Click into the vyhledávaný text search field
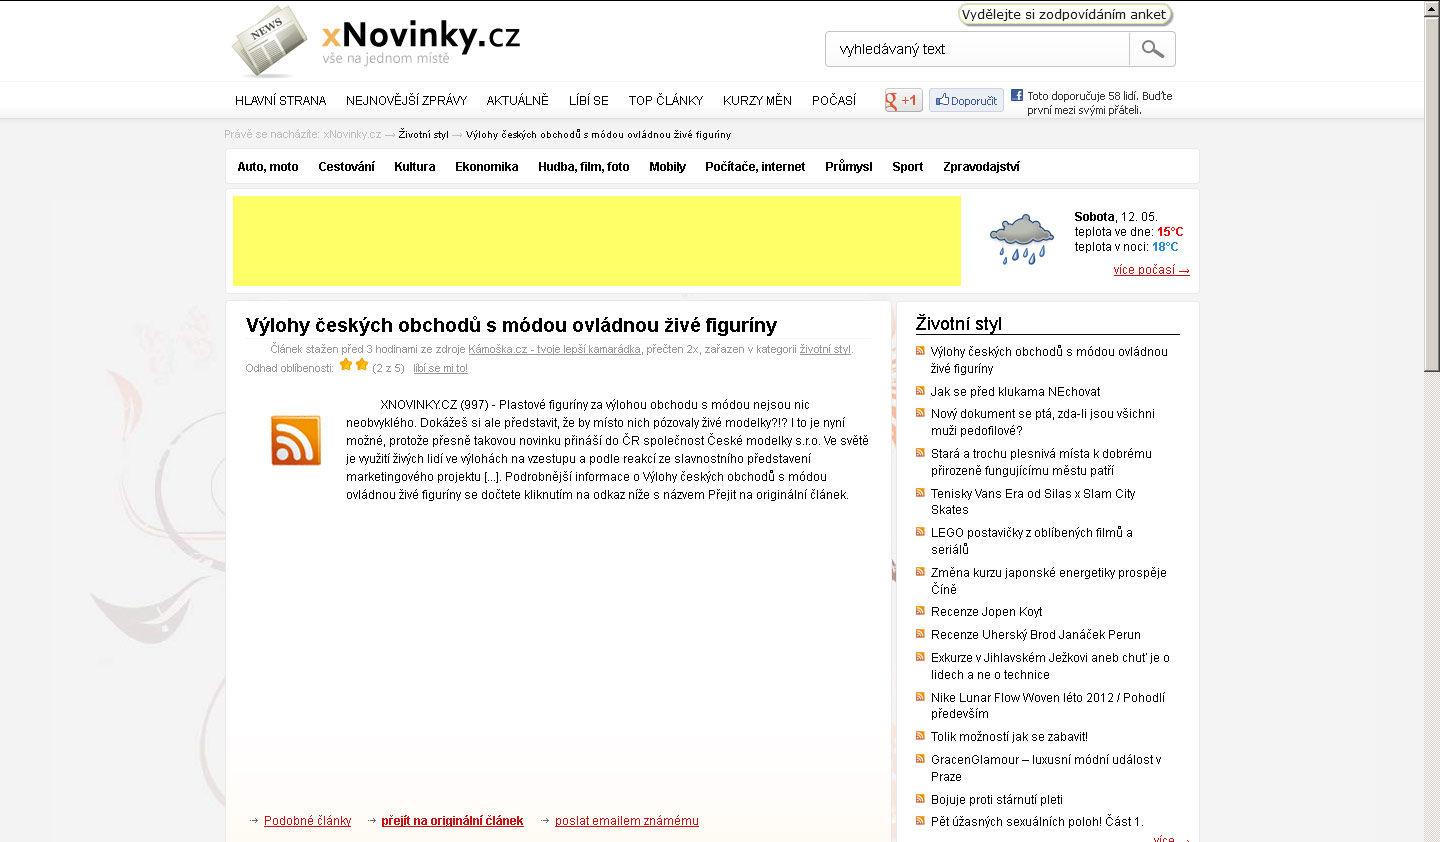The width and height of the screenshot is (1440, 842). tap(977, 49)
